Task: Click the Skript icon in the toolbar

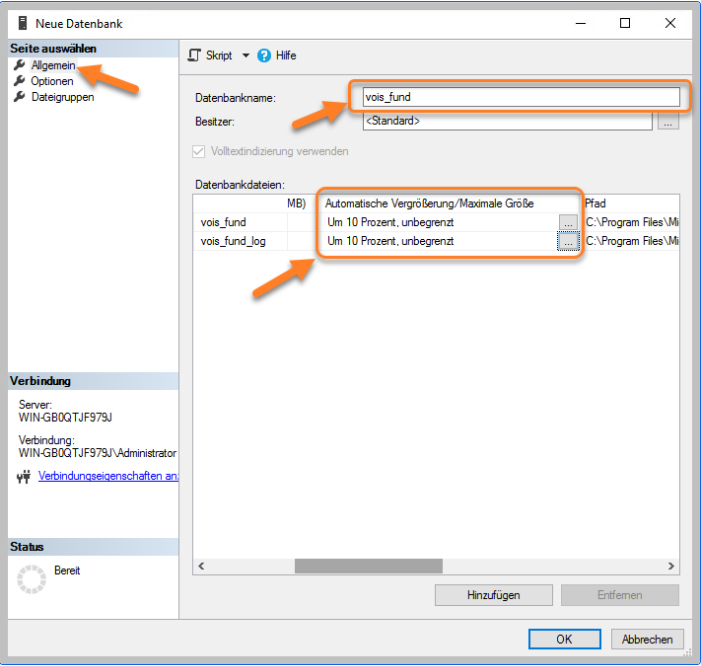Action: (x=194, y=55)
